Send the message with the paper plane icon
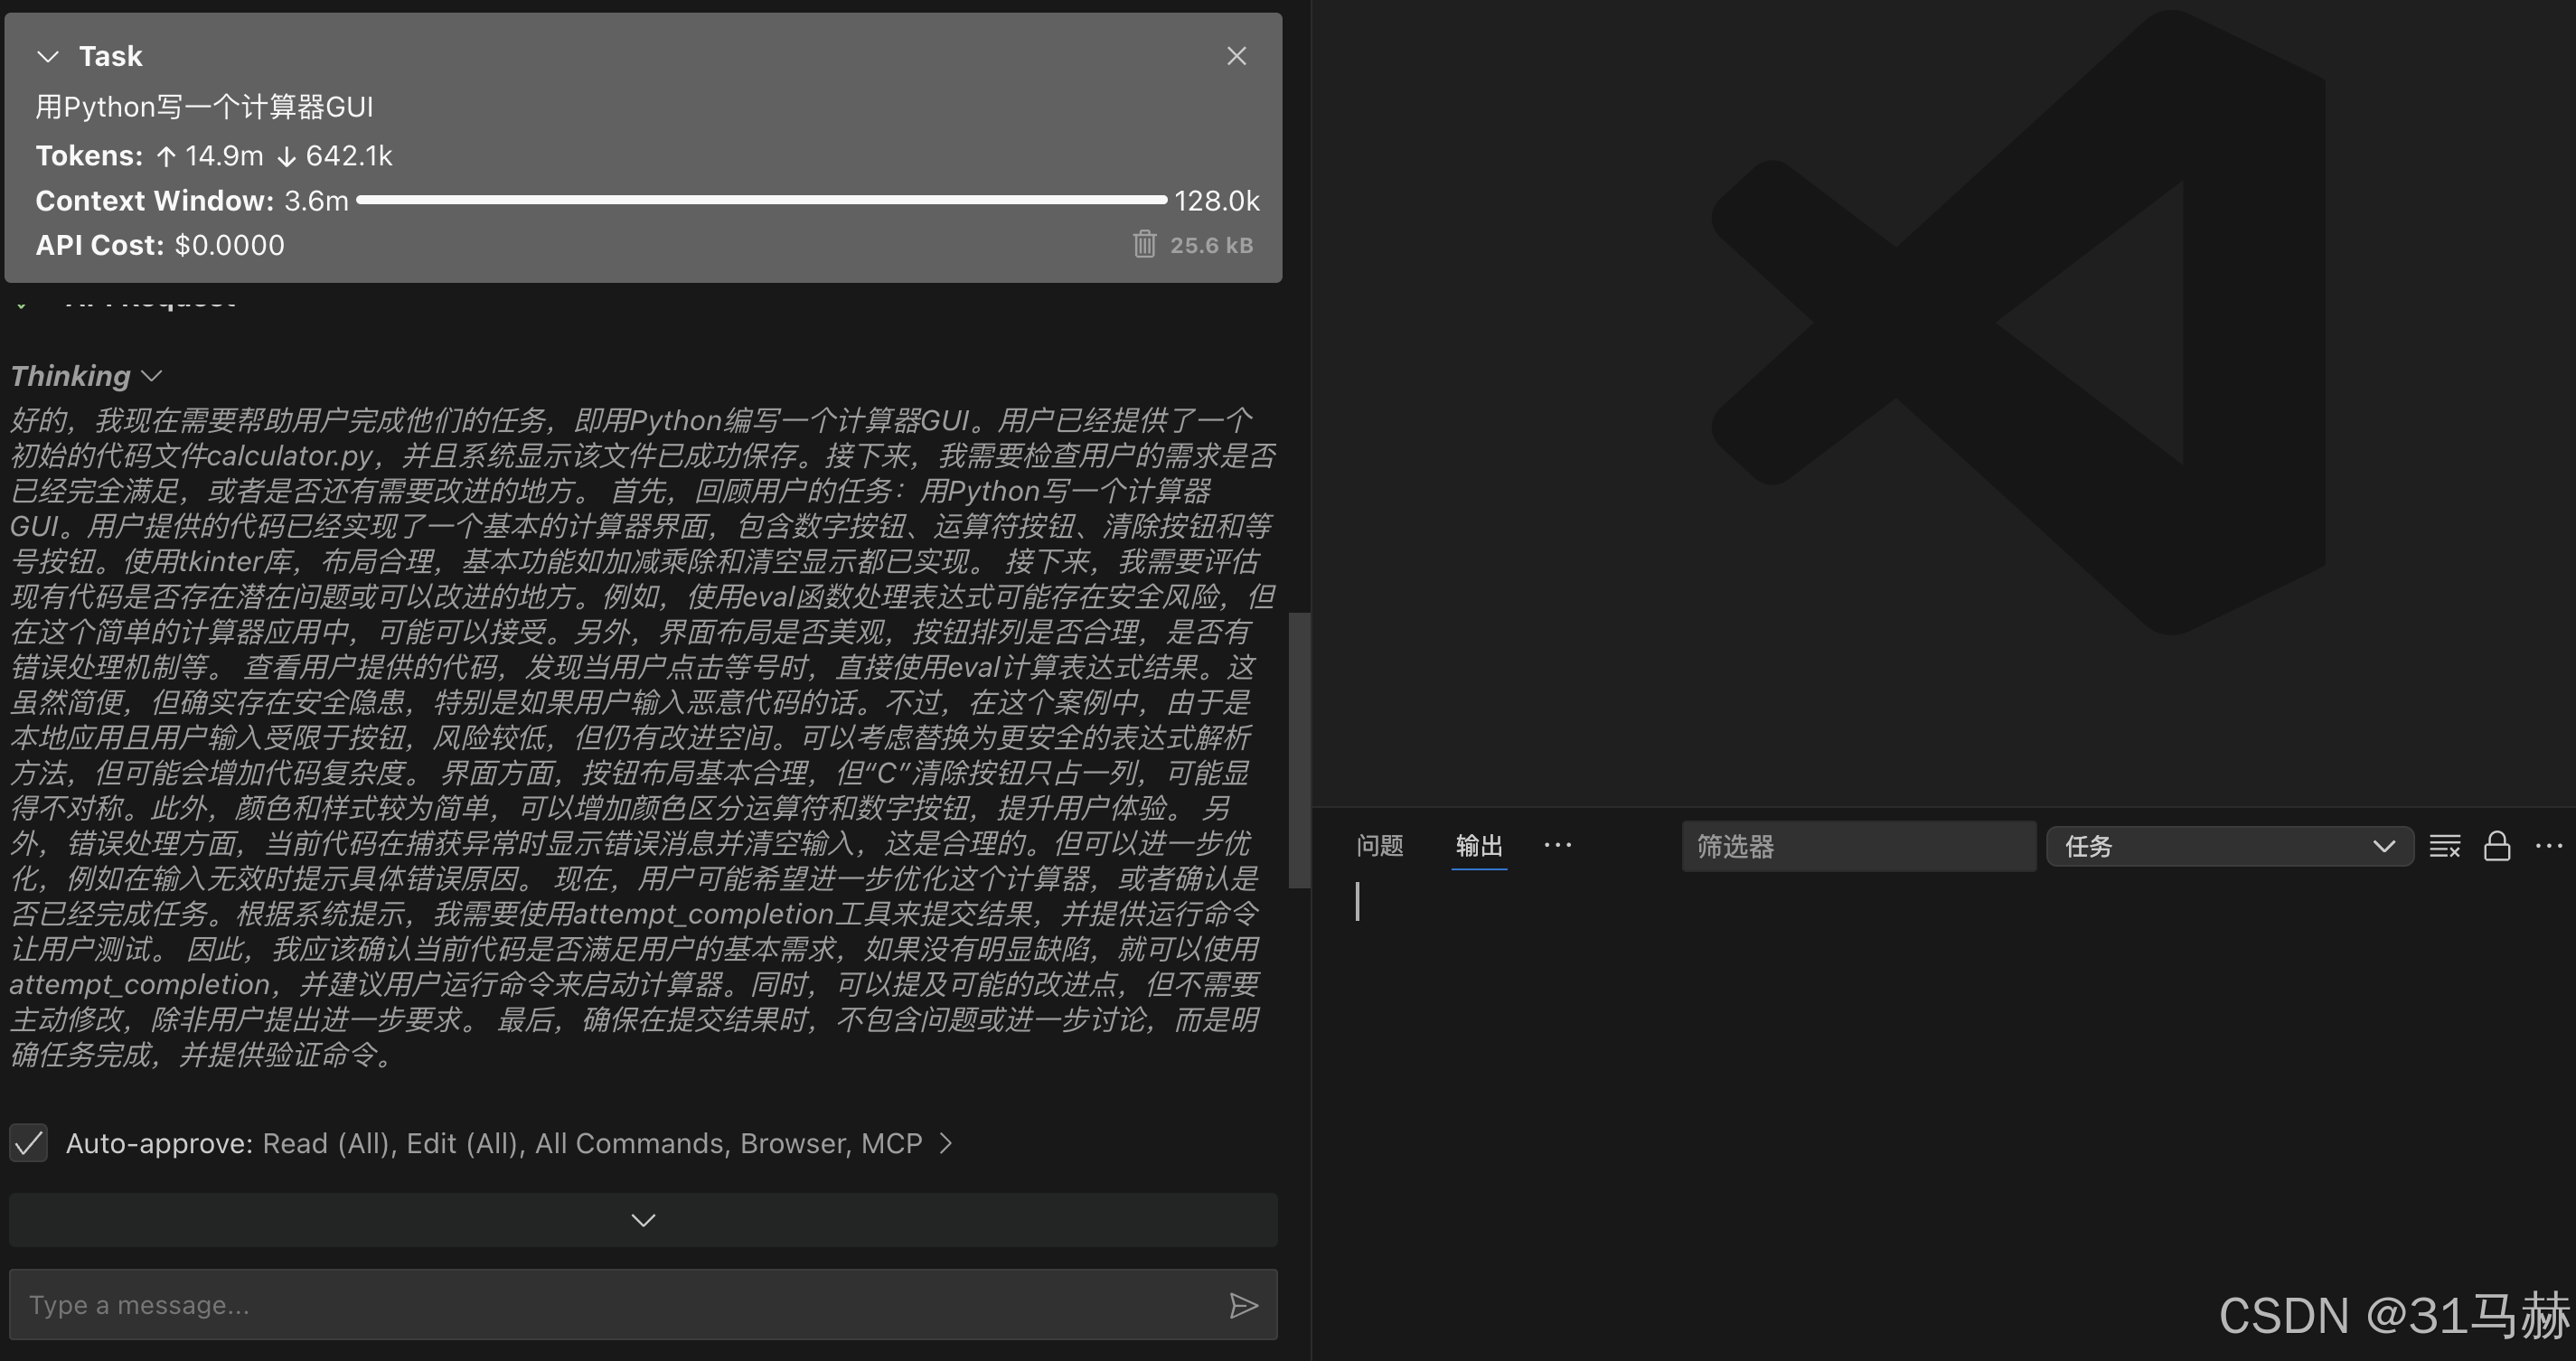Viewport: 2576px width, 1361px height. (x=1243, y=1304)
